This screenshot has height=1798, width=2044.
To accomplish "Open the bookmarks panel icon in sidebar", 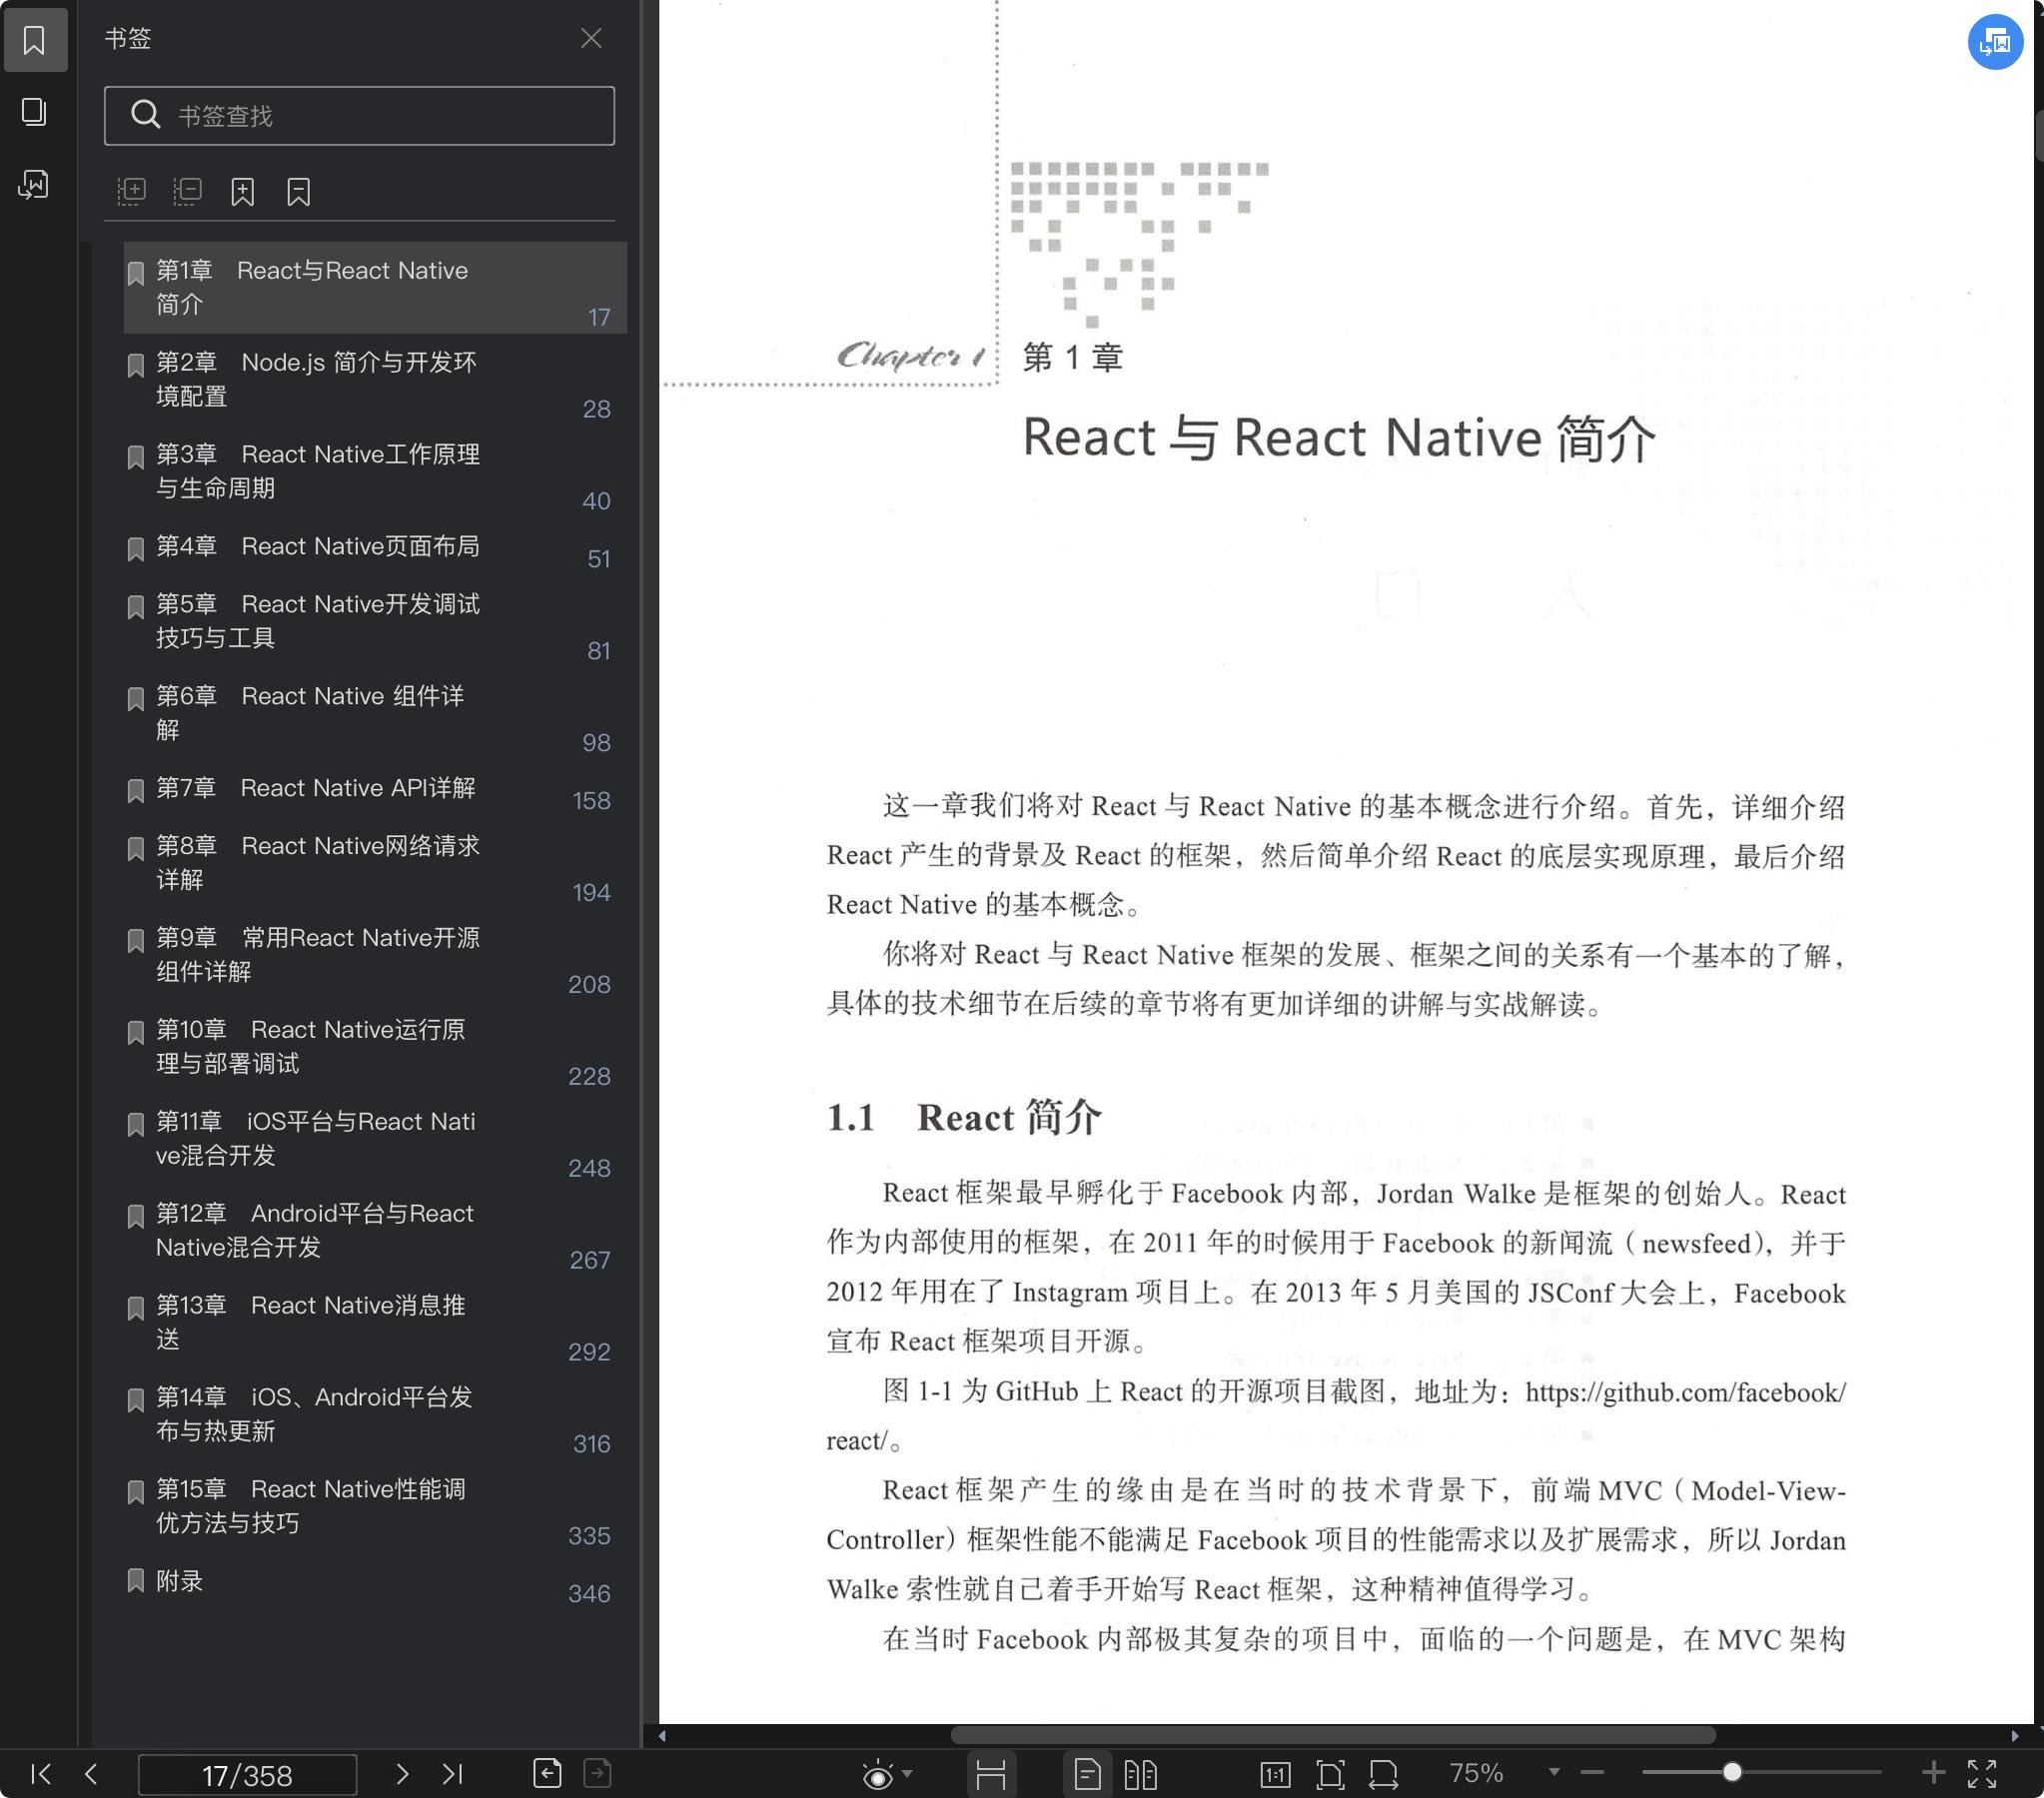I will point(34,40).
